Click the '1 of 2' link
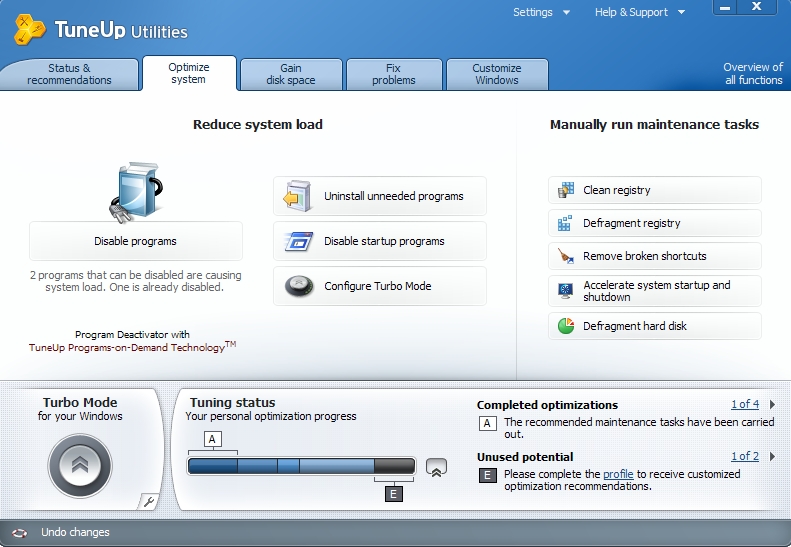Screen dimensions: 791x547 coord(745,456)
